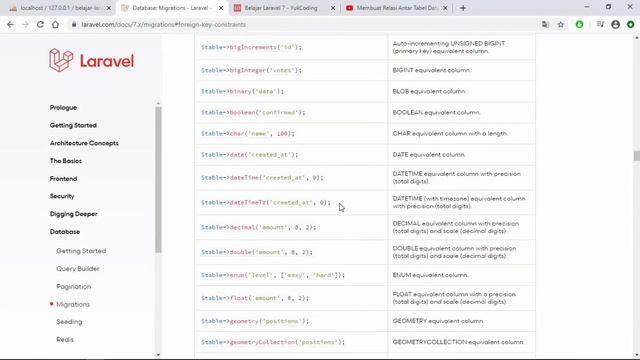This screenshot has width=640, height=360.
Task: Open Database Getting Started link
Action: pyautogui.click(x=81, y=251)
